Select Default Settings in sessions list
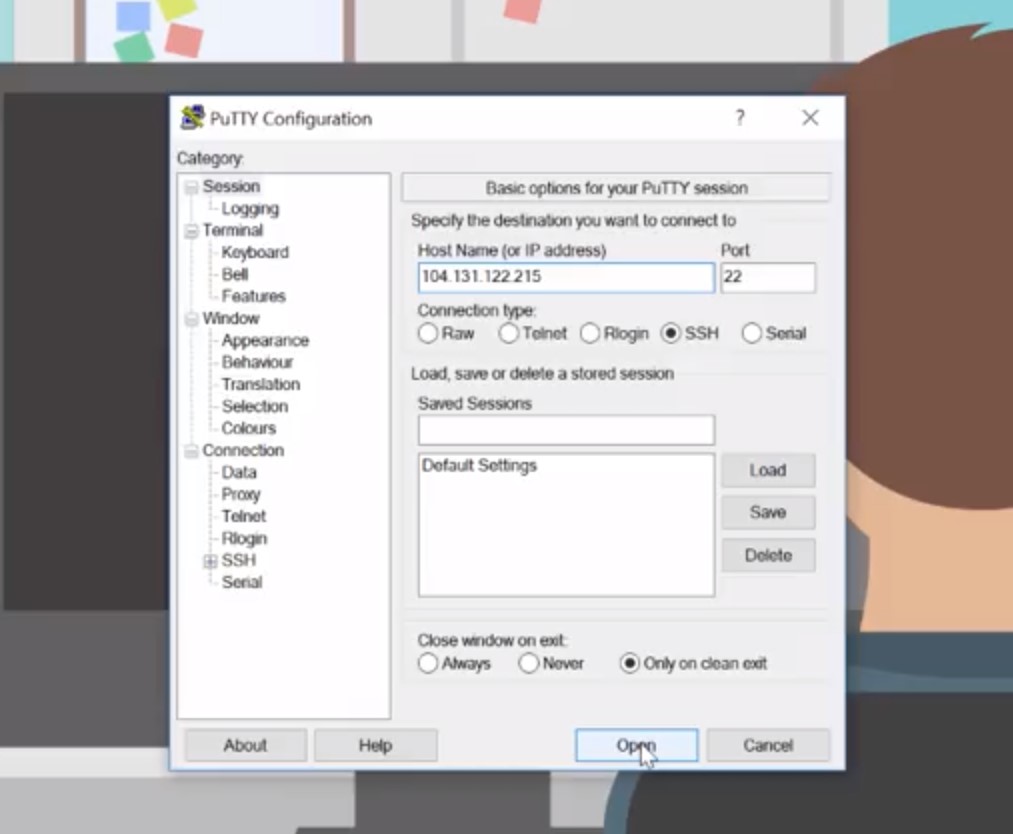1013x834 pixels. 479,466
